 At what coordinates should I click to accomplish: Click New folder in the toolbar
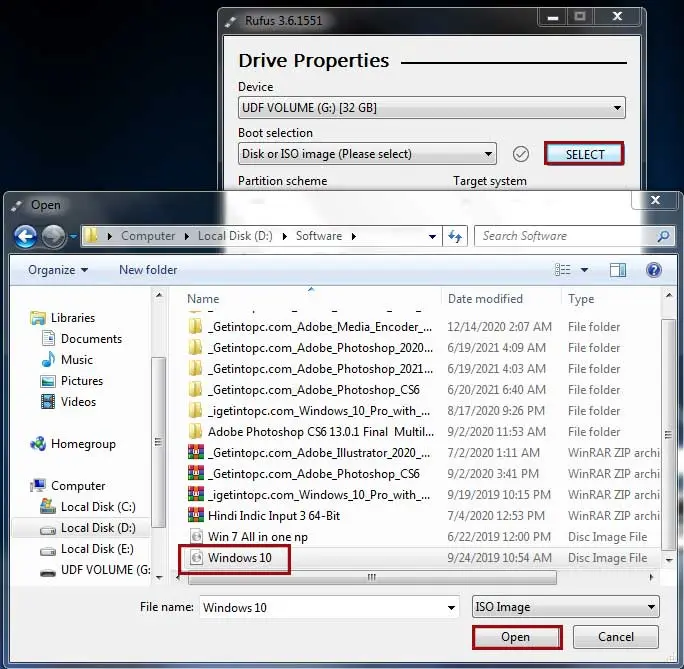148,270
